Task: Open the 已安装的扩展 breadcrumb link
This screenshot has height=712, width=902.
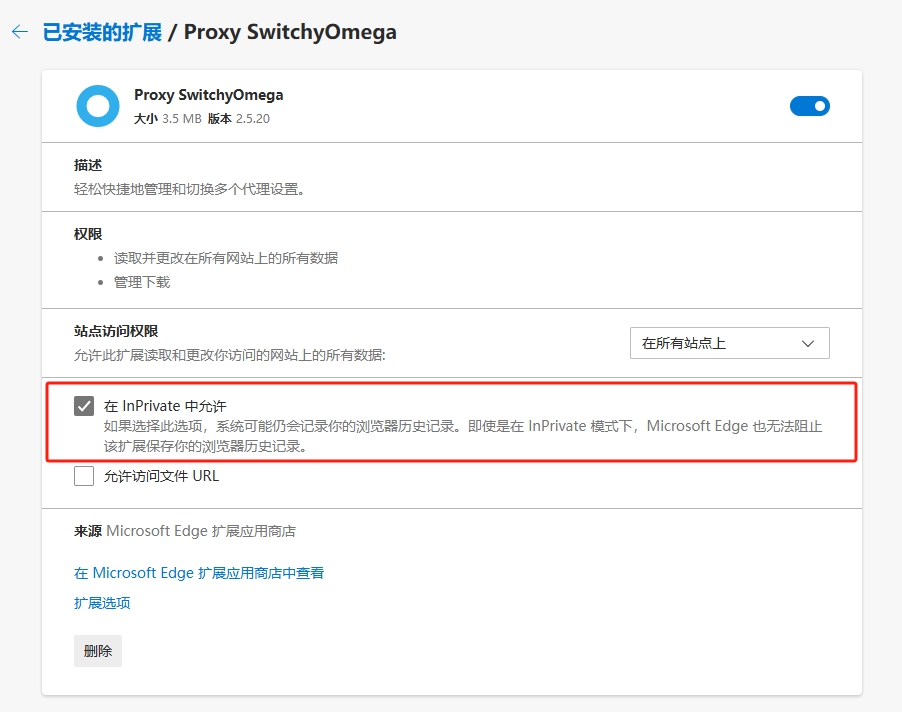Action: click(x=102, y=32)
